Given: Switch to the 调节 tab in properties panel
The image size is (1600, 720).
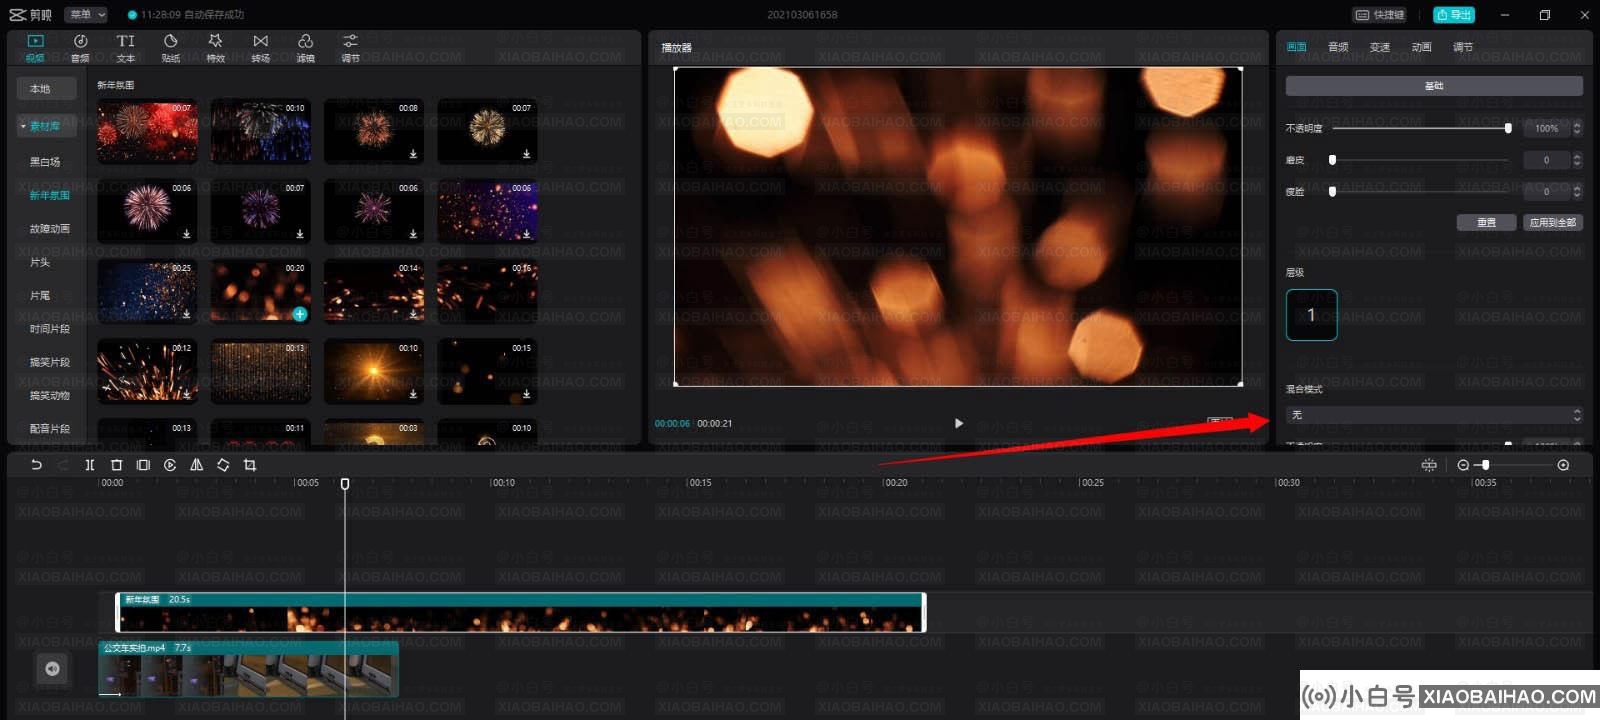Looking at the screenshot, I should (x=1463, y=47).
